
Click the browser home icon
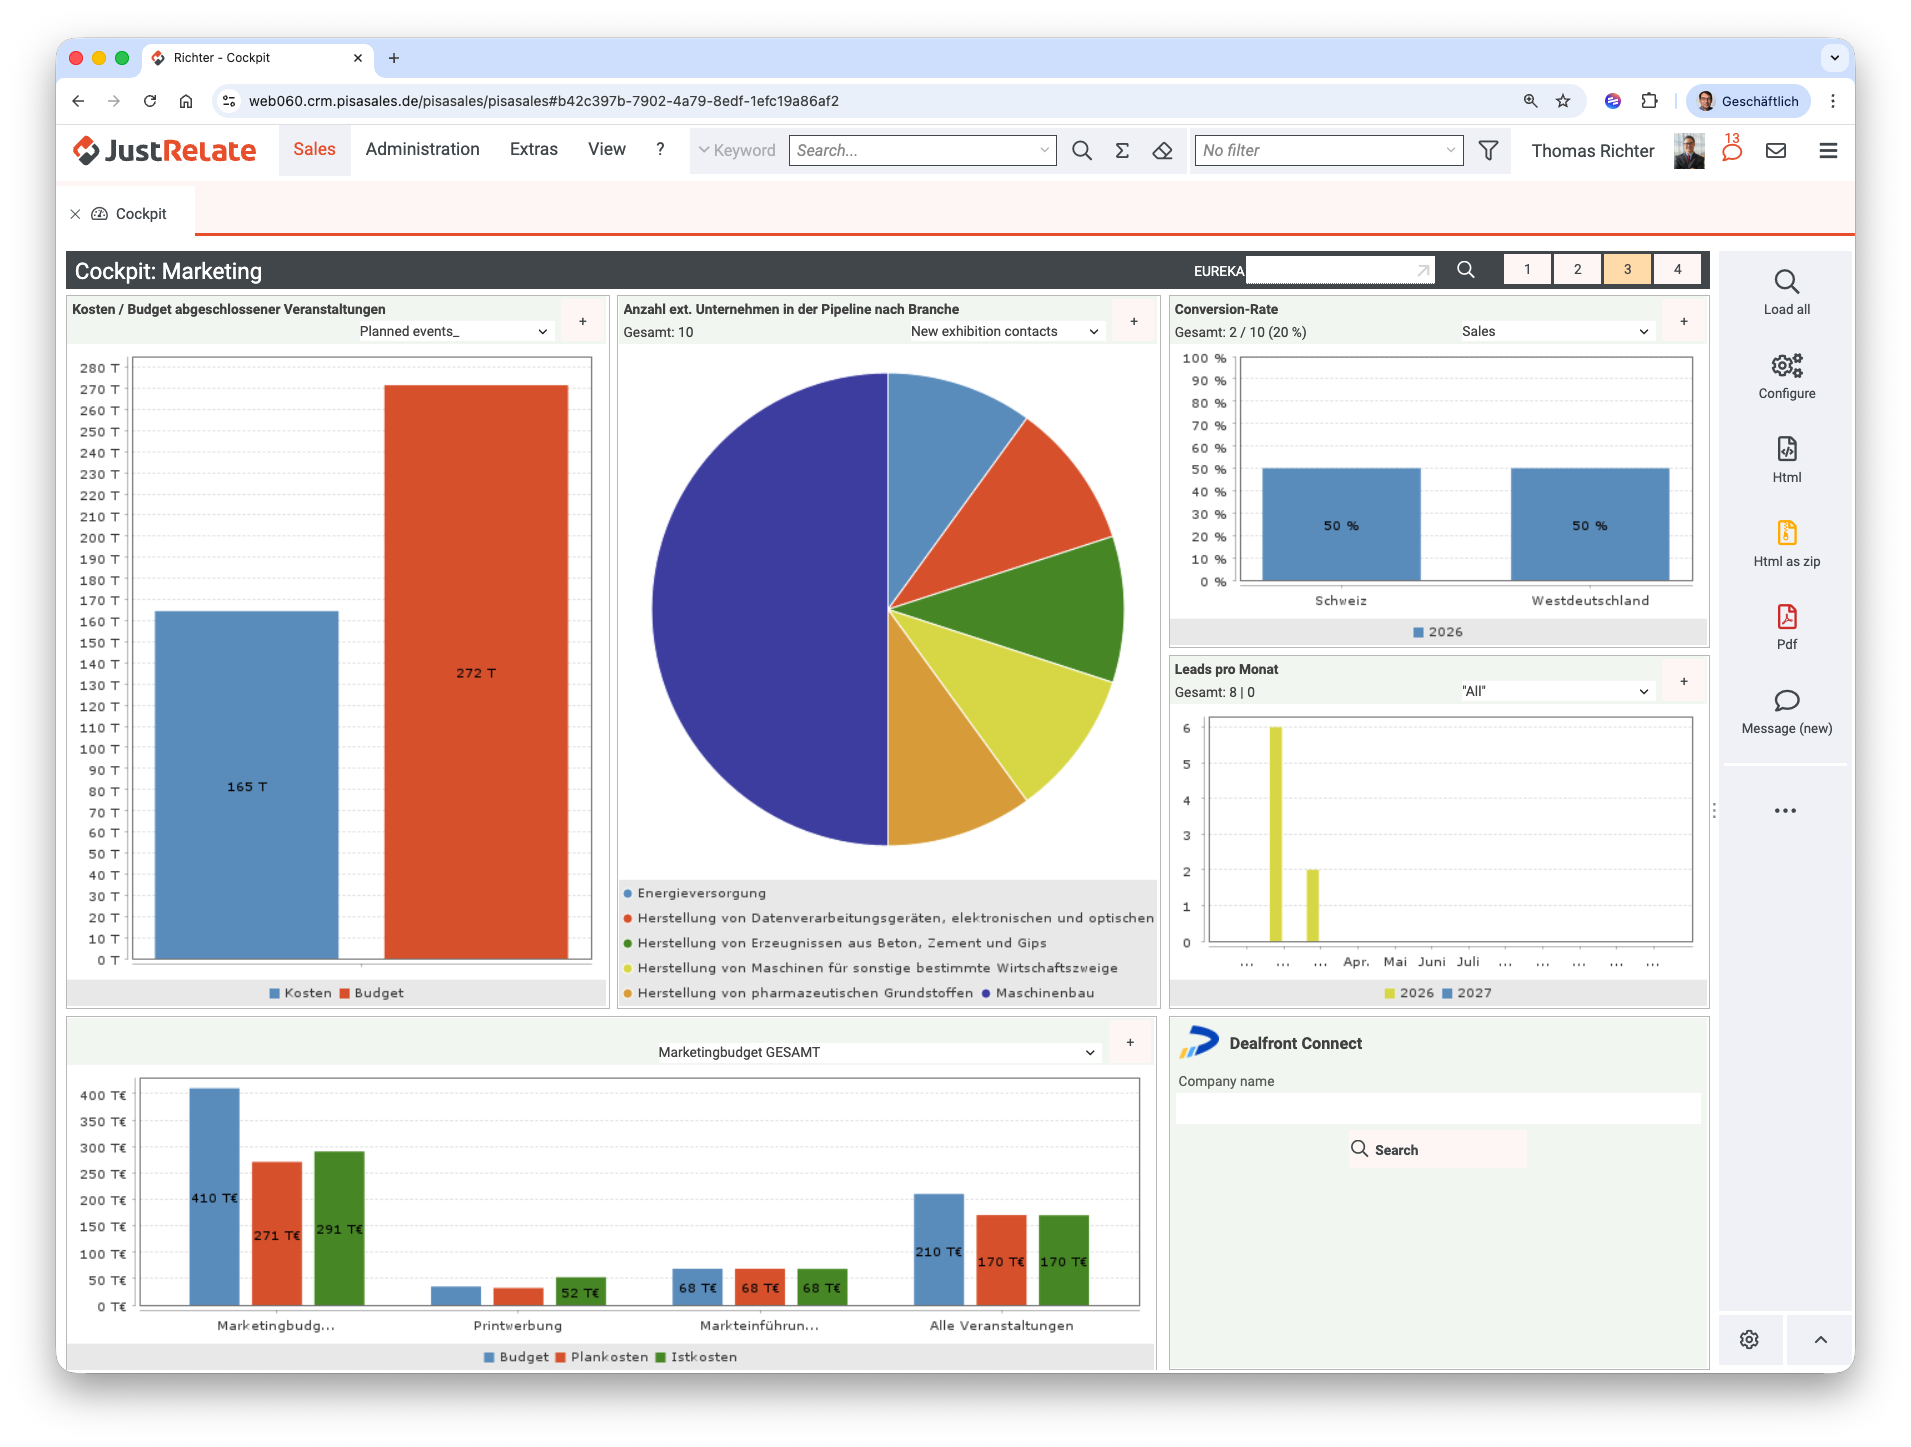[186, 101]
